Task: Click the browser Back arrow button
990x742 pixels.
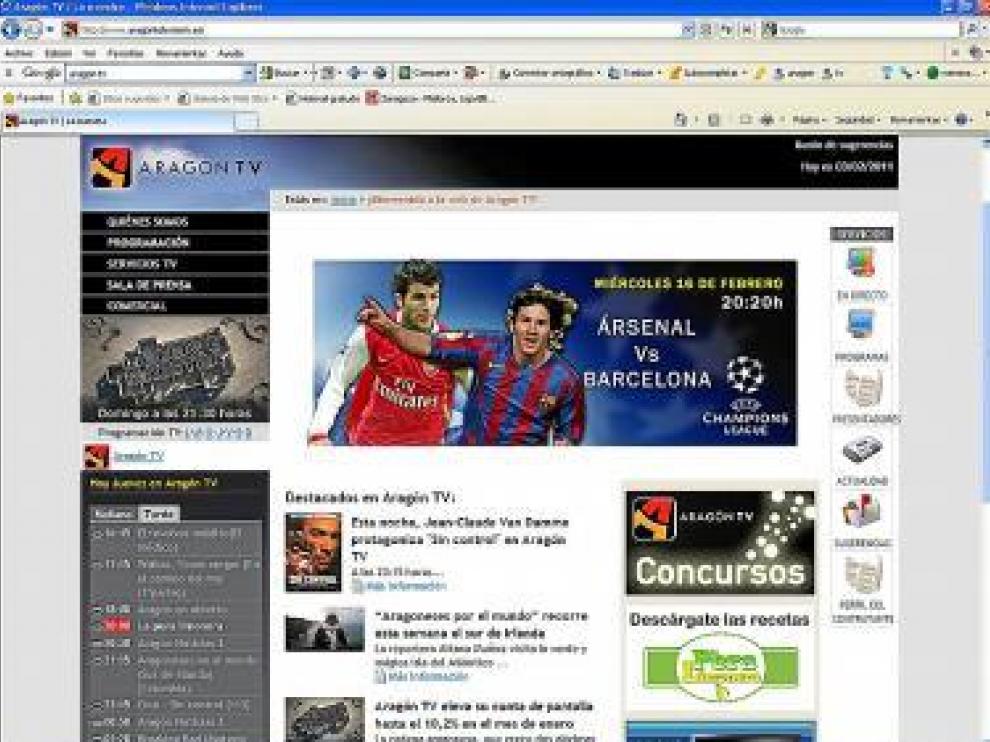Action: point(11,29)
